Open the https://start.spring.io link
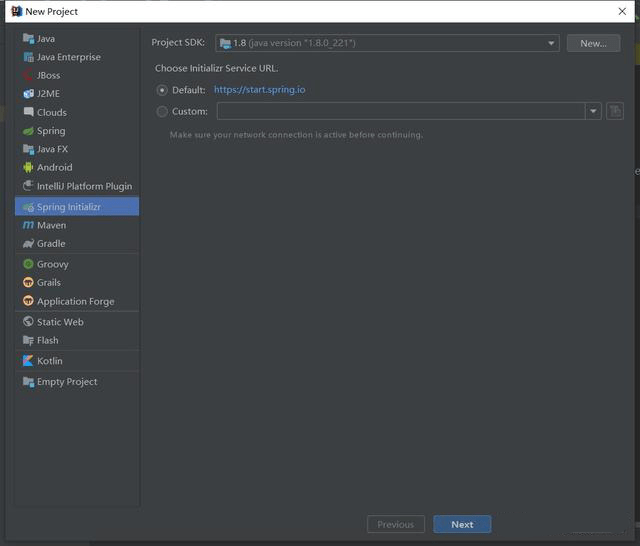The width and height of the screenshot is (640, 546). (x=259, y=90)
